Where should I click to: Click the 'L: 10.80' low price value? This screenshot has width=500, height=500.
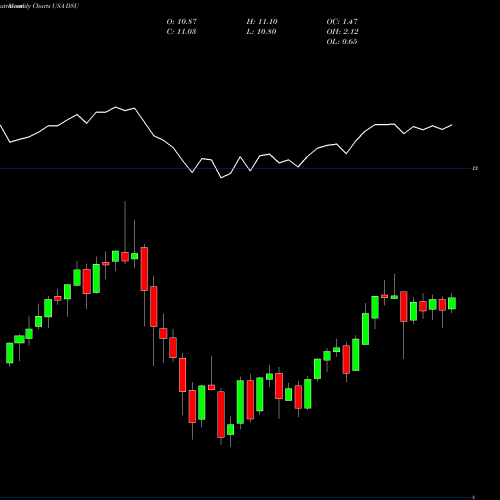coord(262,32)
